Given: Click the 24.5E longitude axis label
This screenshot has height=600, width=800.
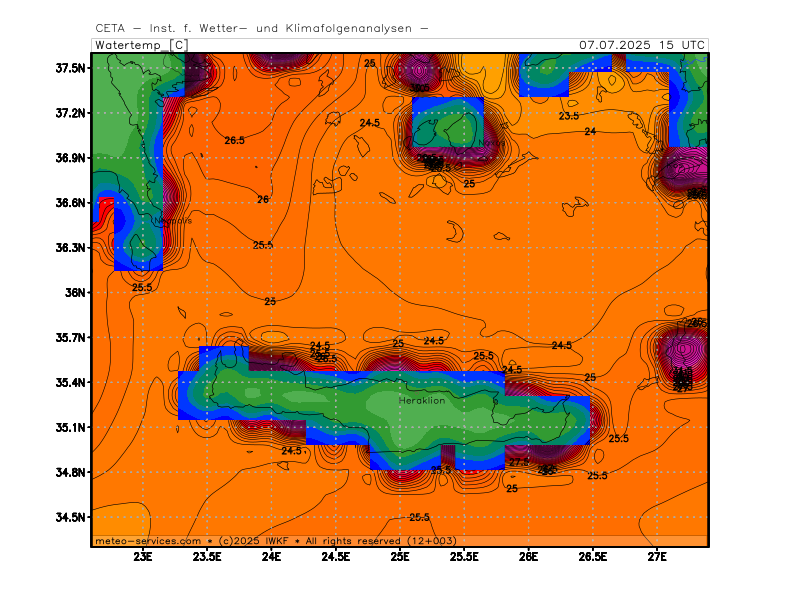Looking at the screenshot, I should (x=336, y=557).
